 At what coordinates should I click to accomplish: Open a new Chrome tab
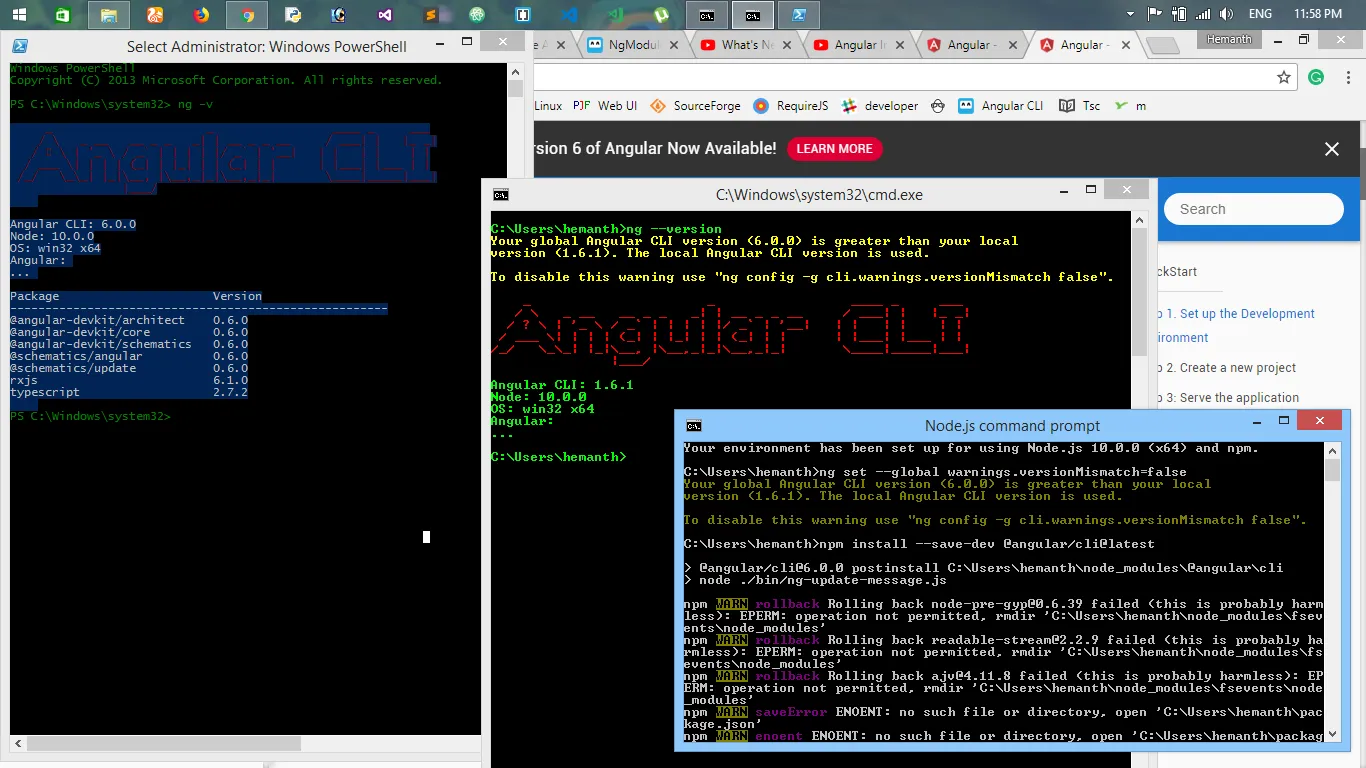pyautogui.click(x=1162, y=46)
